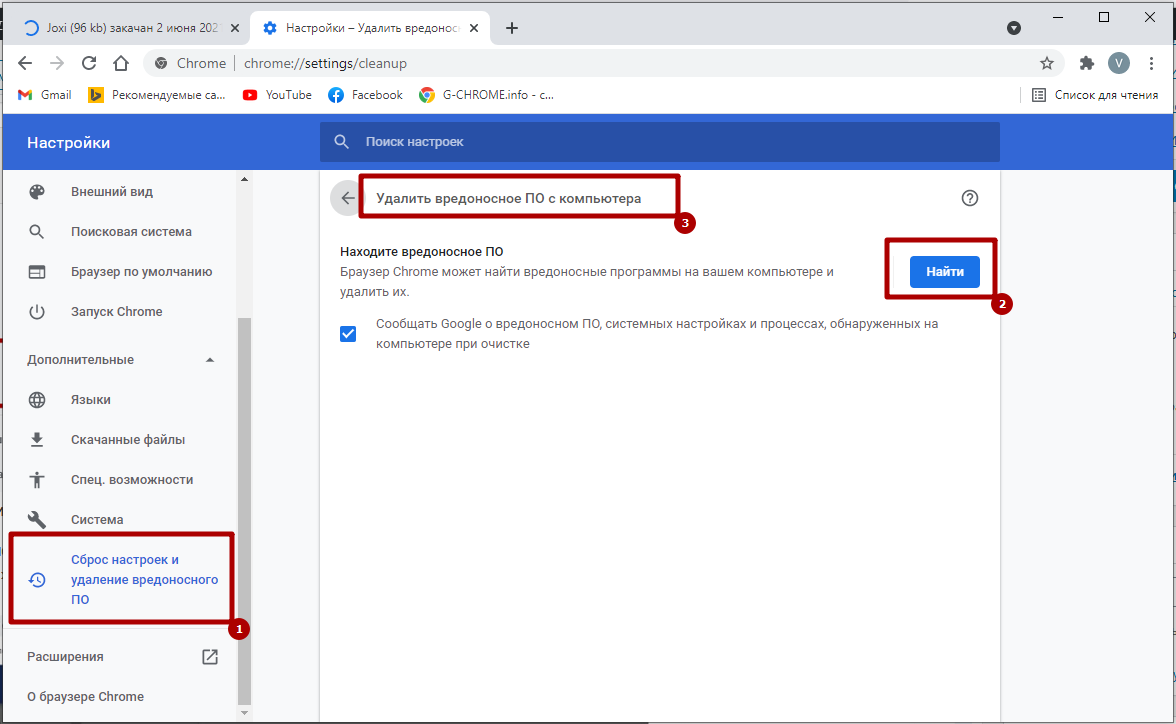1176x724 pixels.
Task: Click the globe icon beside Языки
Action: pos(37,399)
